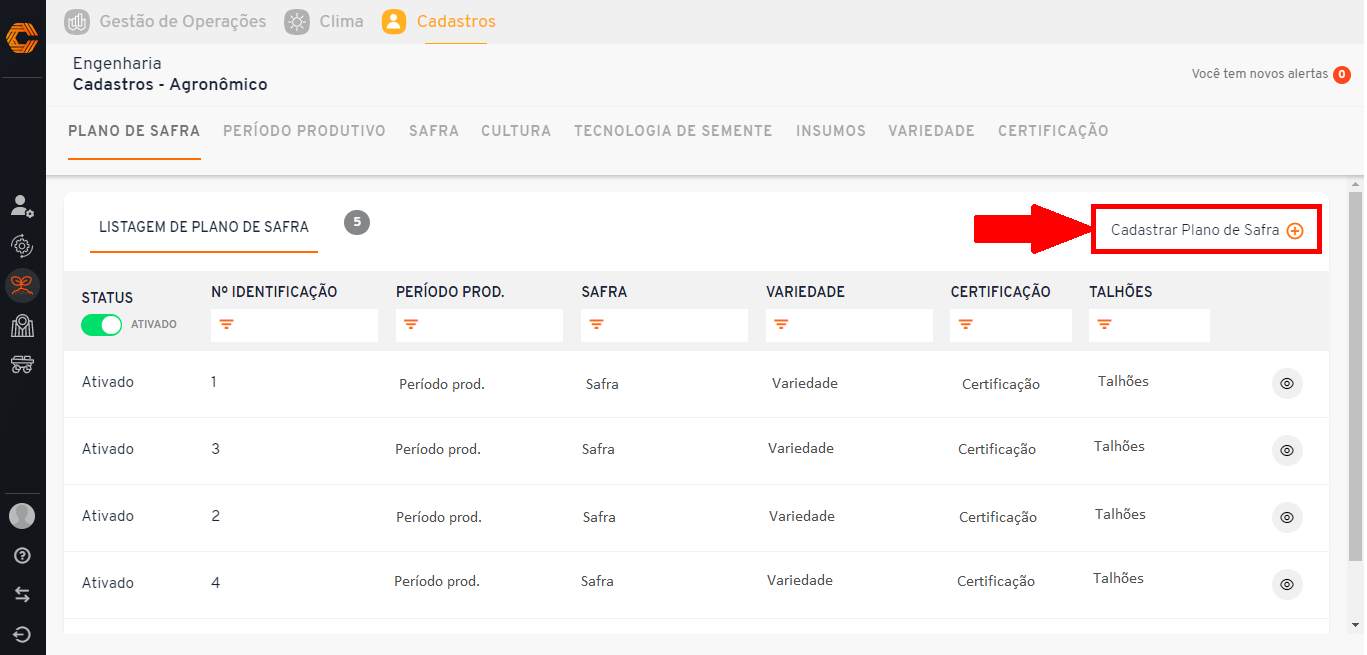Click the Talhões filter field
The image size is (1367, 655).
tap(1149, 325)
